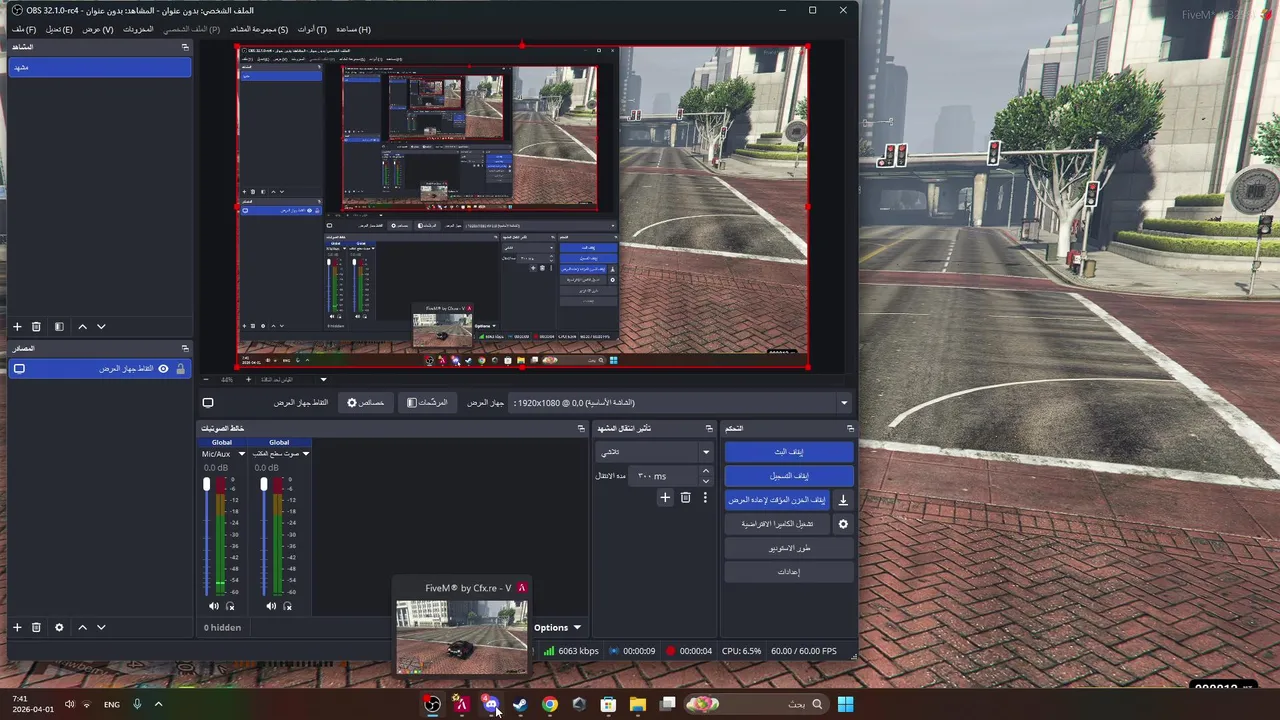Click the Windows Start button
The height and width of the screenshot is (720, 1280).
845,704
